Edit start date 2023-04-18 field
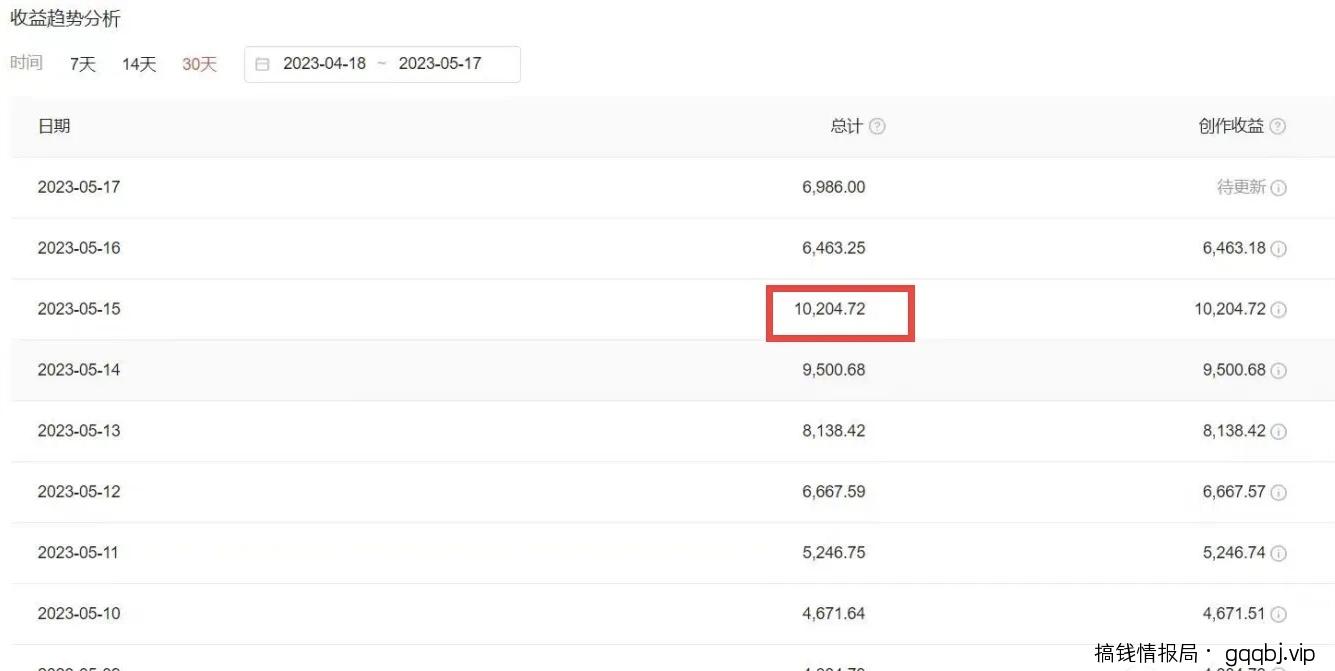Screen dimensions: 1335x671 [324, 64]
